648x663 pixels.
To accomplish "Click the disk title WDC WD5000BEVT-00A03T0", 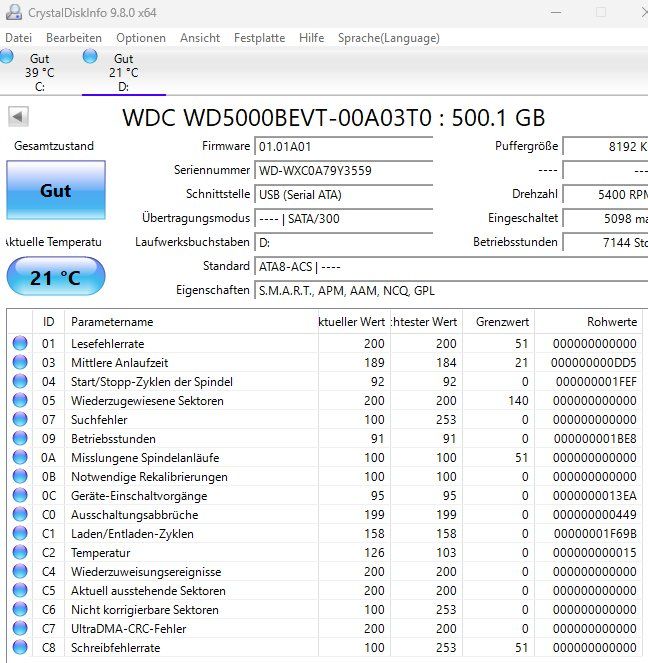I will click(x=277, y=118).
